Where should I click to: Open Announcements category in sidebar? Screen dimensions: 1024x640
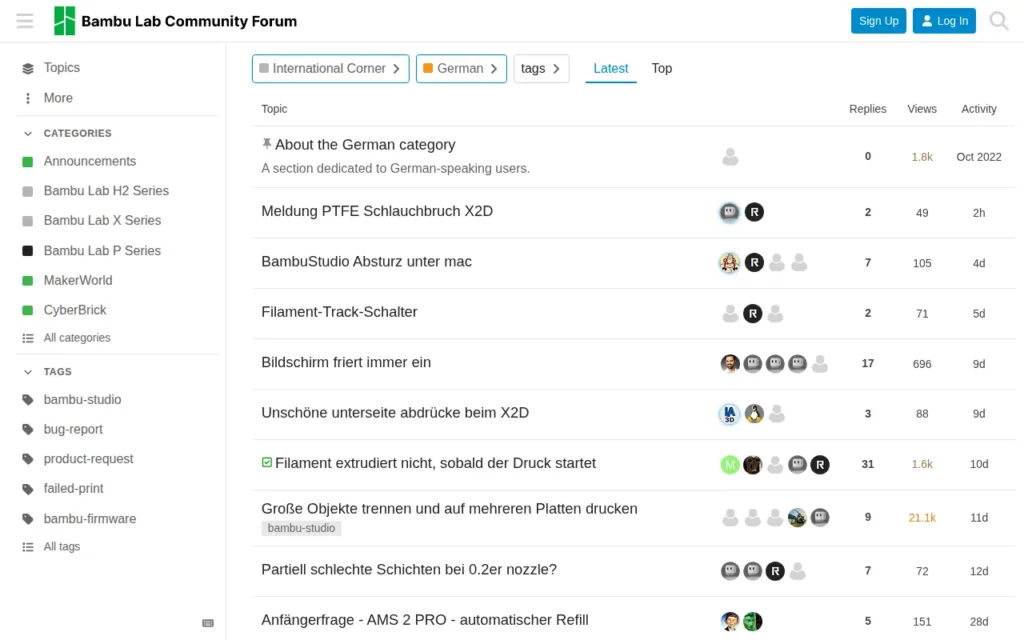click(89, 161)
